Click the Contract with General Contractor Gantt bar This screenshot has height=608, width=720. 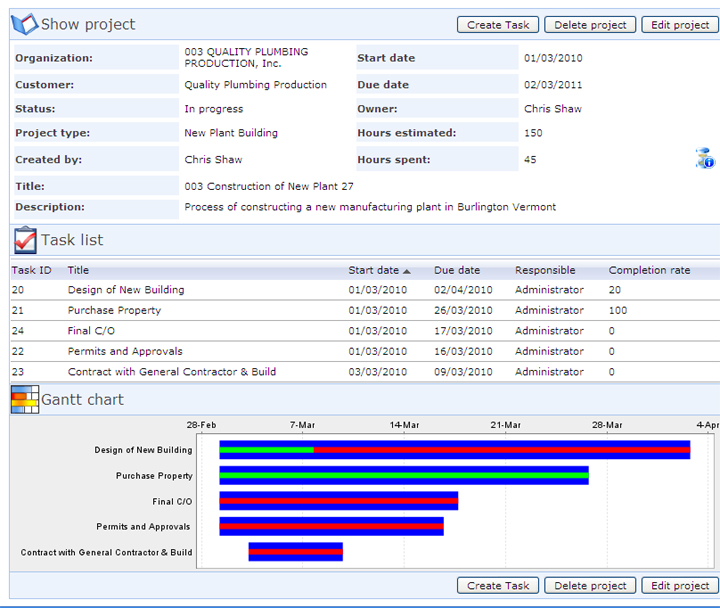click(296, 552)
